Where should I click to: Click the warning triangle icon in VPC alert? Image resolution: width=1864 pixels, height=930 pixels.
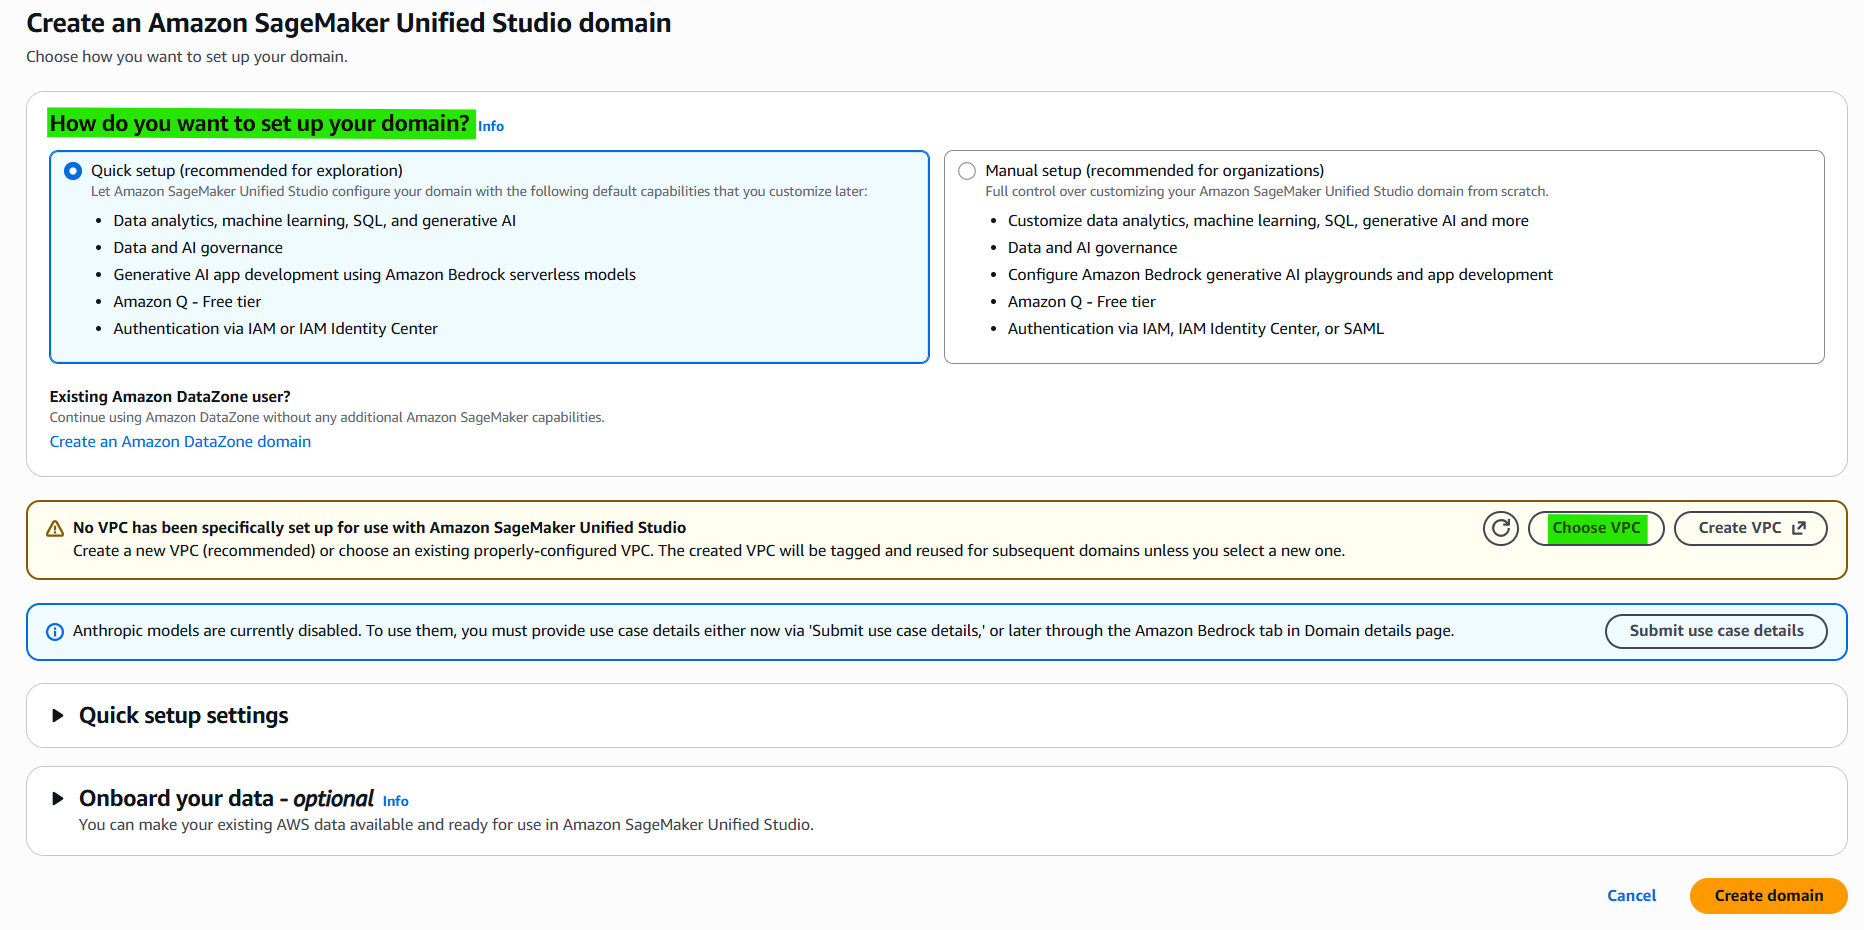point(55,528)
